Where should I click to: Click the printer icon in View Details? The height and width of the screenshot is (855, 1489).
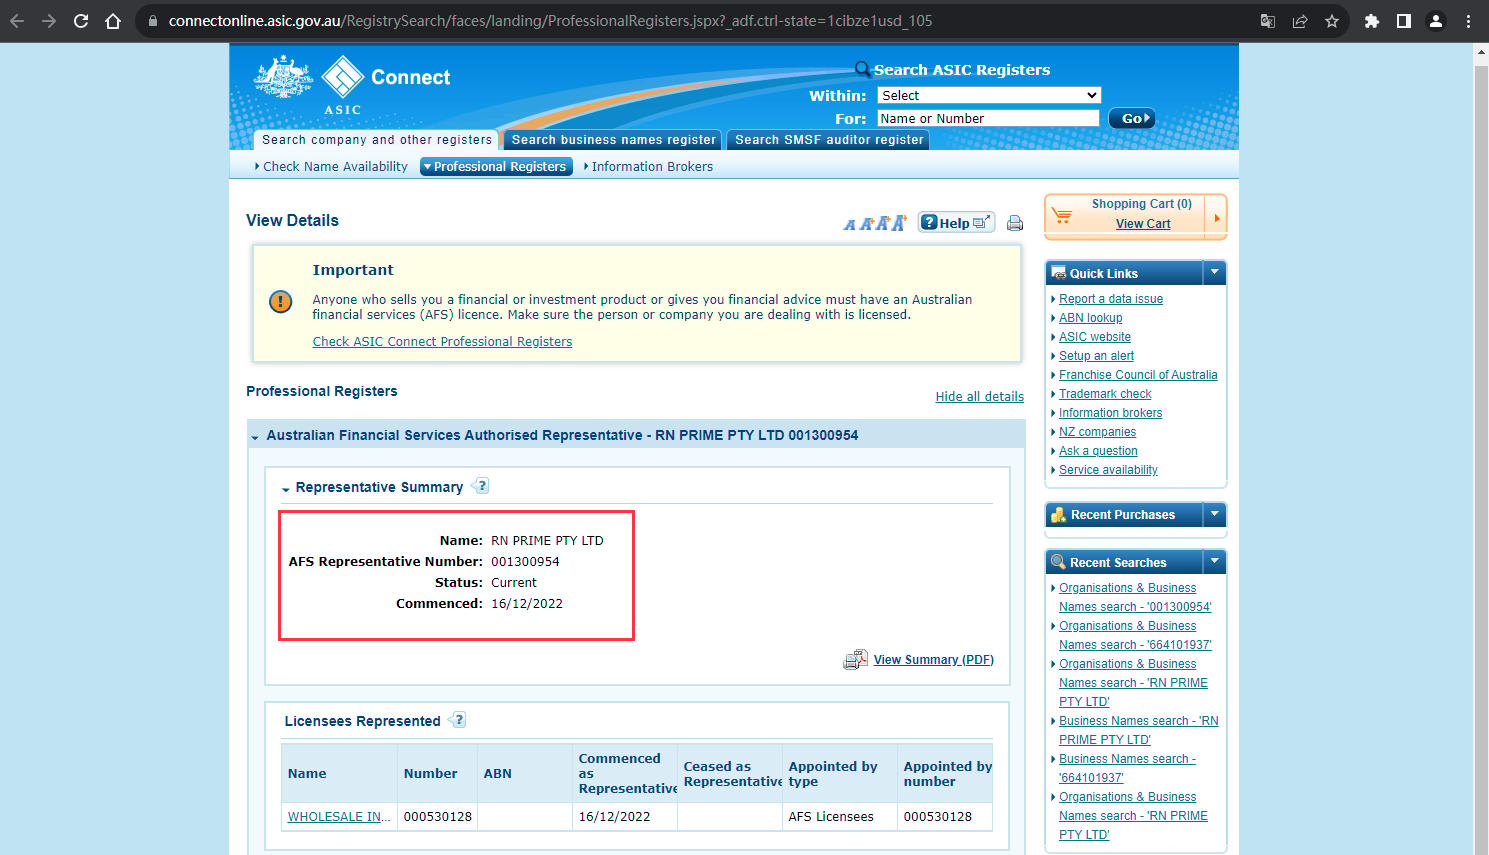coord(1015,223)
